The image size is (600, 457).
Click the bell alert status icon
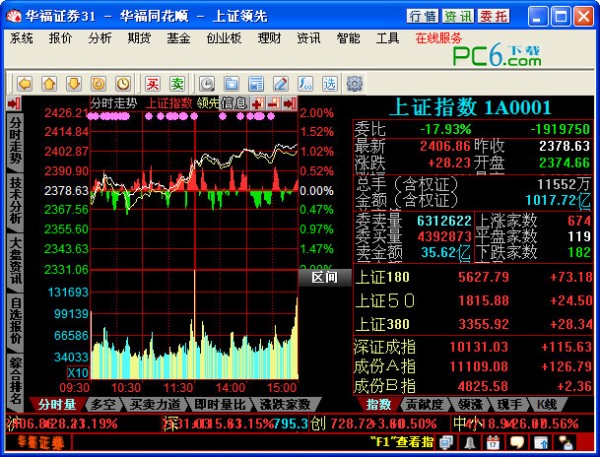(470, 442)
